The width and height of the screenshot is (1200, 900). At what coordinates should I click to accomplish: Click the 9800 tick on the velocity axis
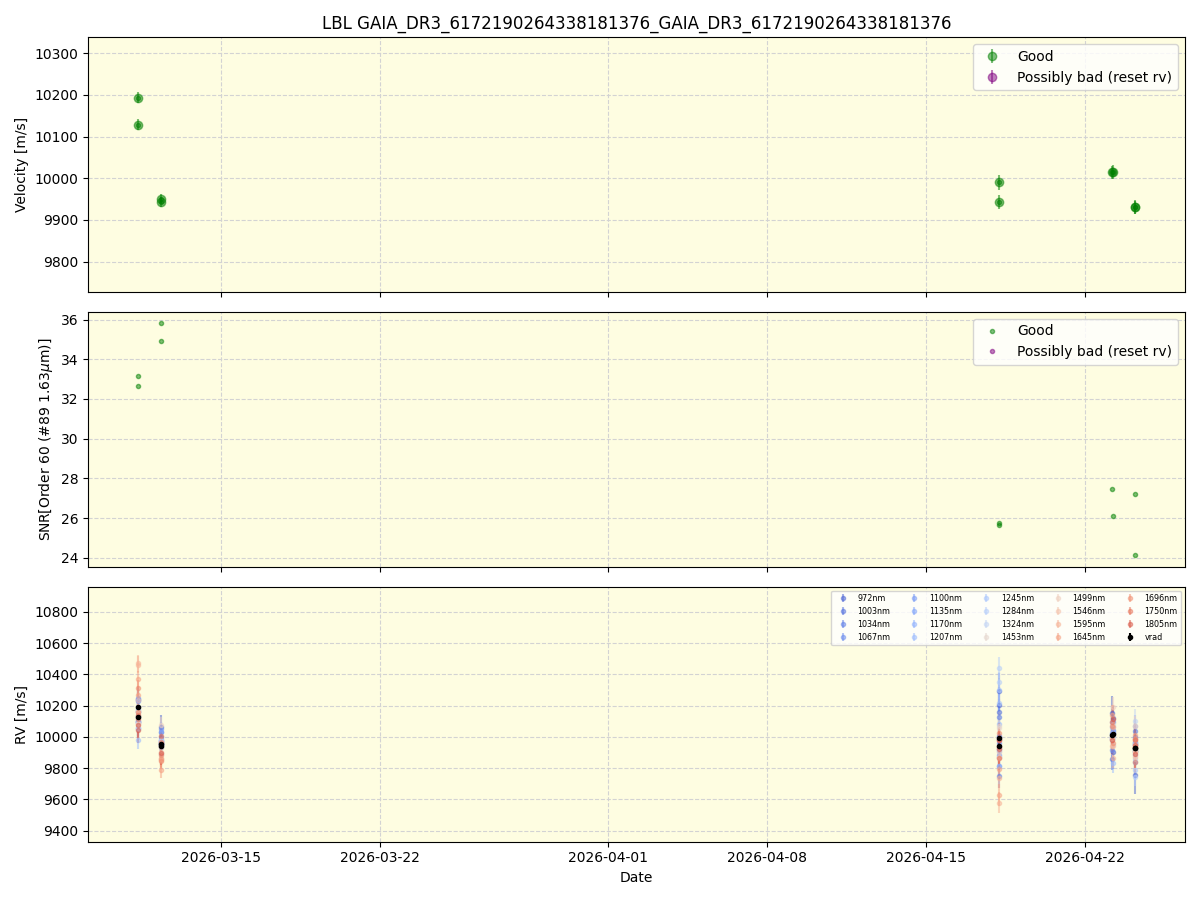63,262
